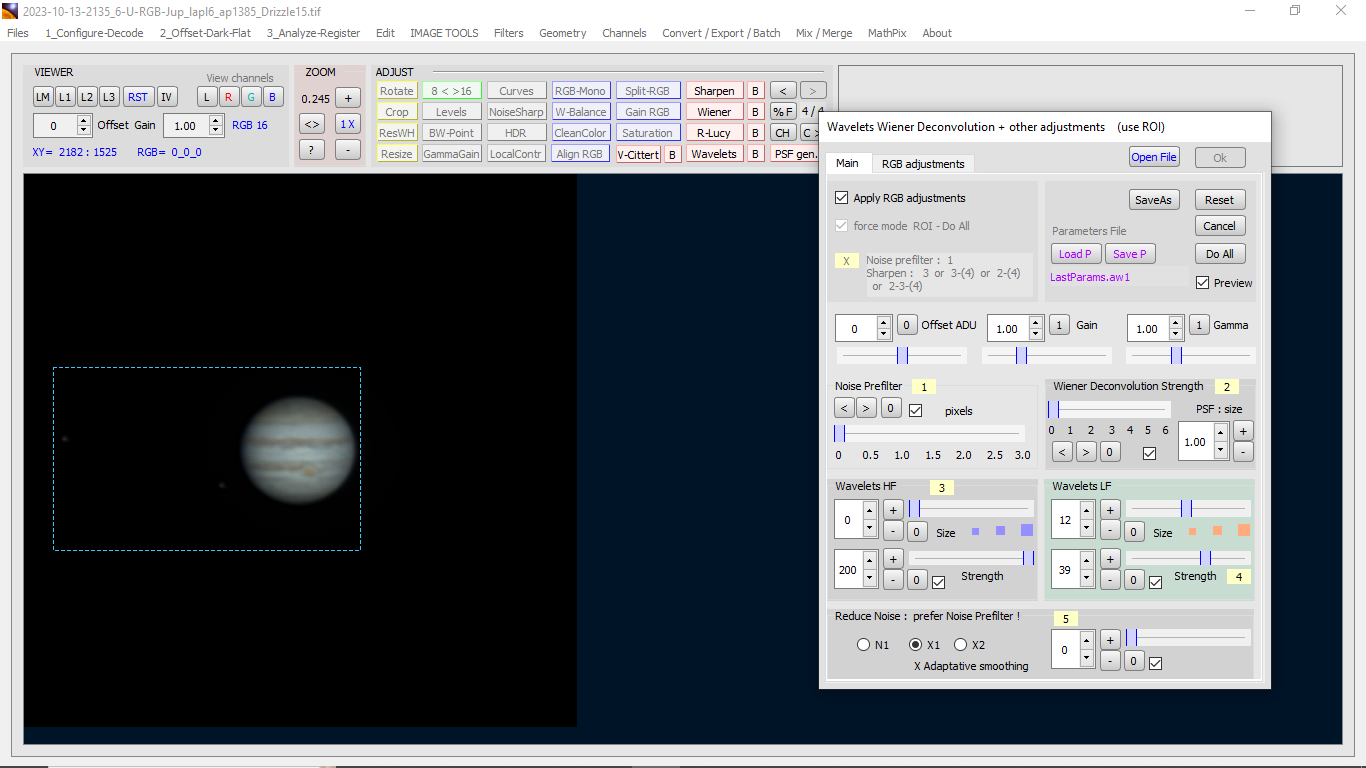
Task: Click the Wiener Deconvolution Strength slider
Action: (1108, 409)
